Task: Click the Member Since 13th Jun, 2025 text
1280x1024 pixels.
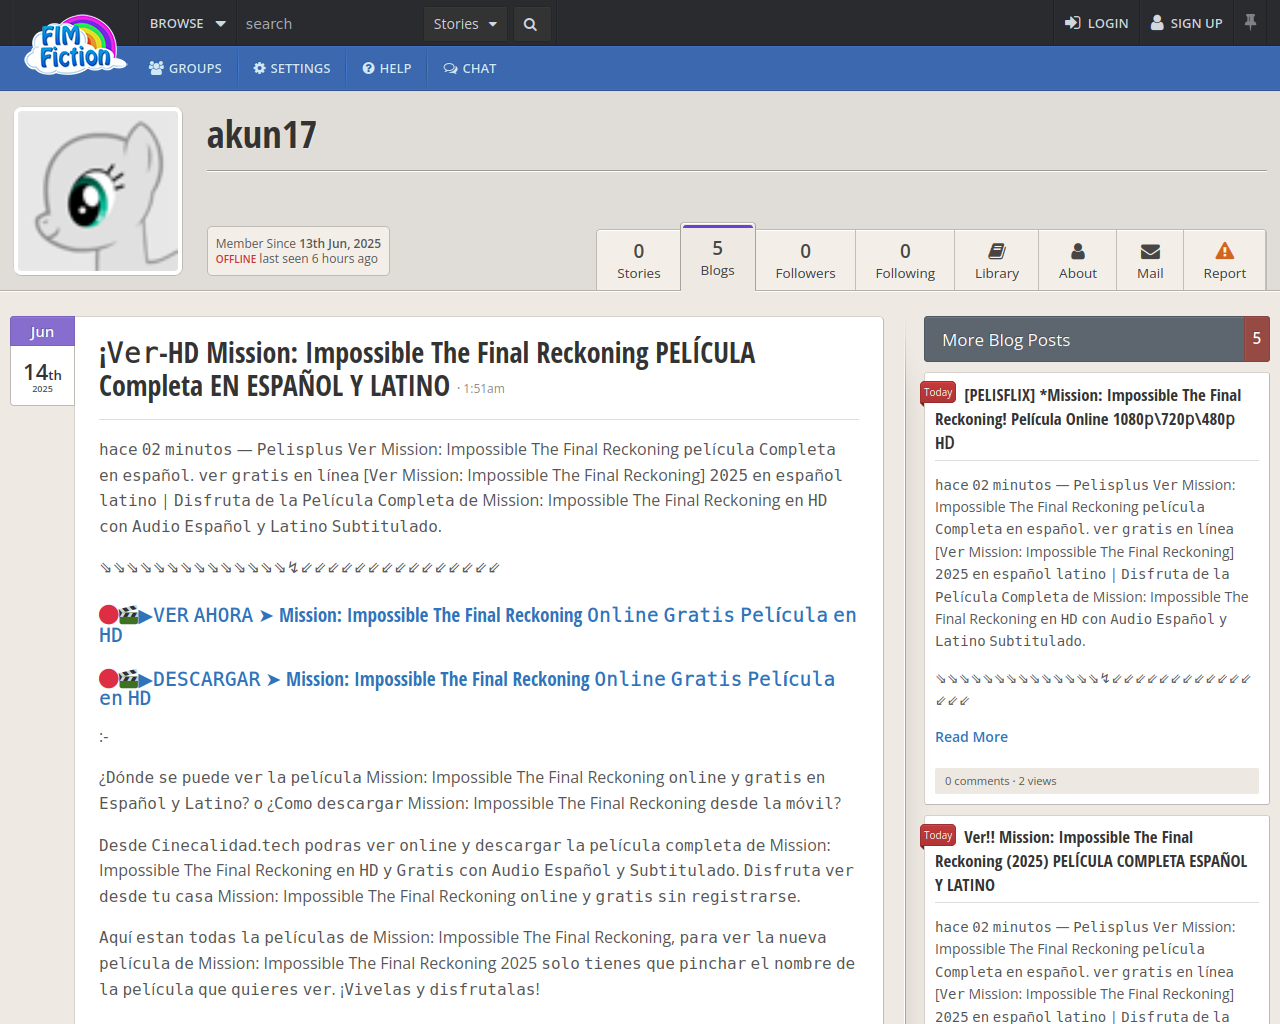Action: click(x=298, y=243)
